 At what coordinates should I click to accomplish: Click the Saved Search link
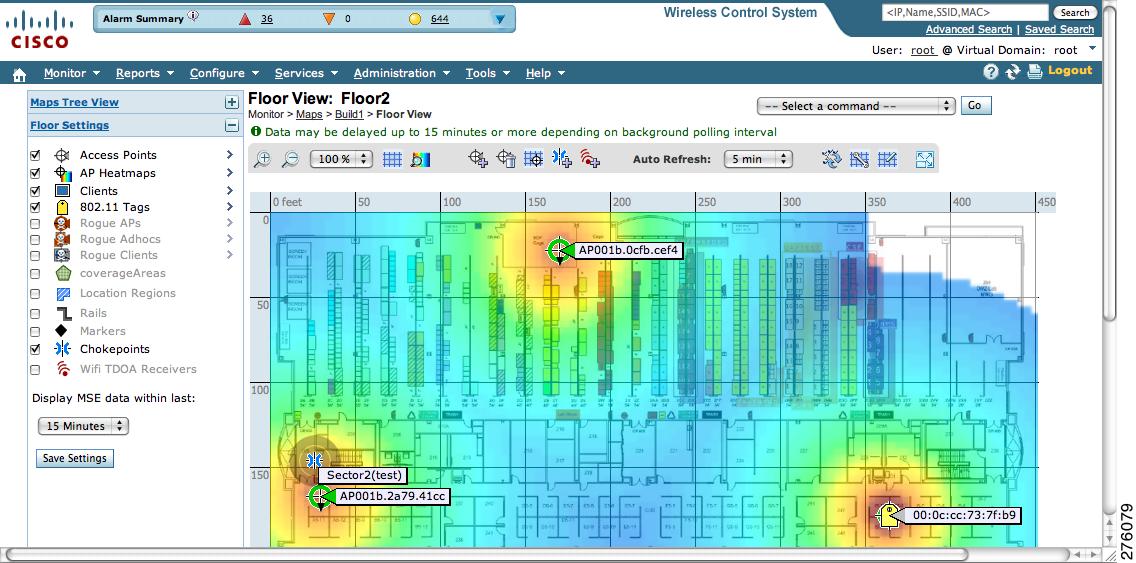tap(1059, 30)
